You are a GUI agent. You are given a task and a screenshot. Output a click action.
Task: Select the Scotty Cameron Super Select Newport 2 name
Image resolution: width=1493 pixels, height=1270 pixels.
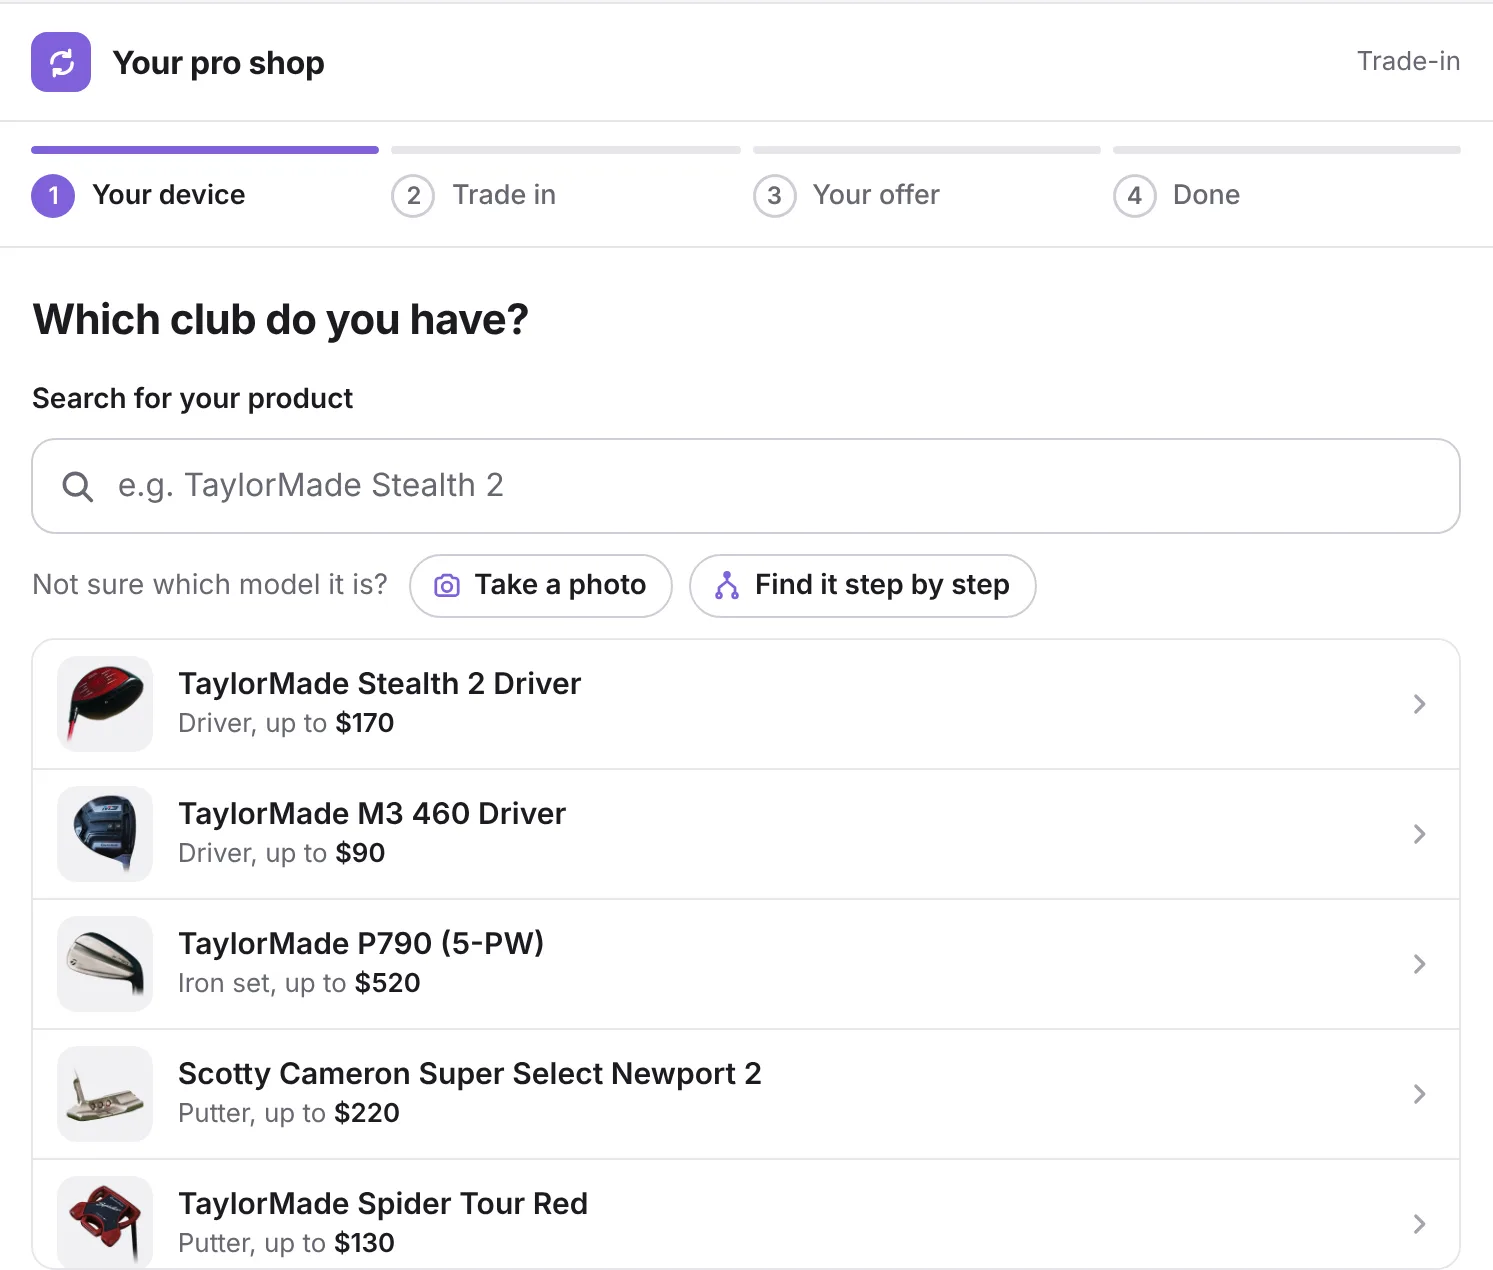tap(470, 1074)
